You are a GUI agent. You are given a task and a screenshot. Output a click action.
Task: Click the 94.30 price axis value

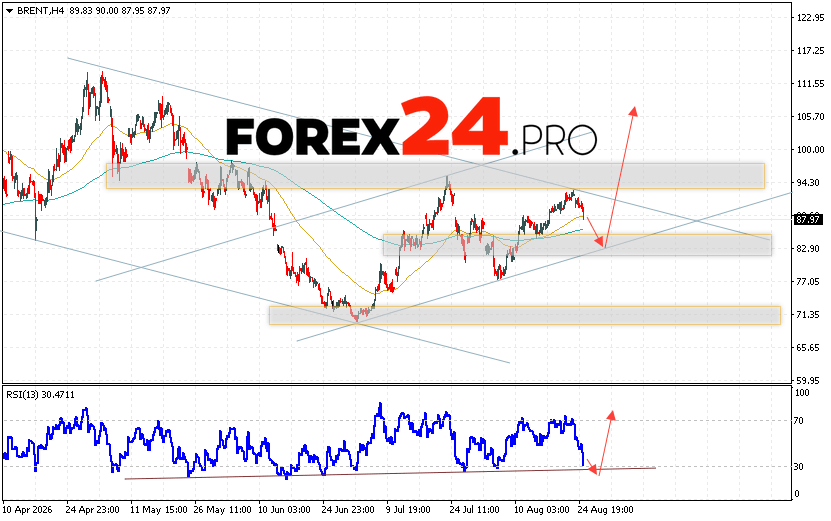(x=808, y=182)
